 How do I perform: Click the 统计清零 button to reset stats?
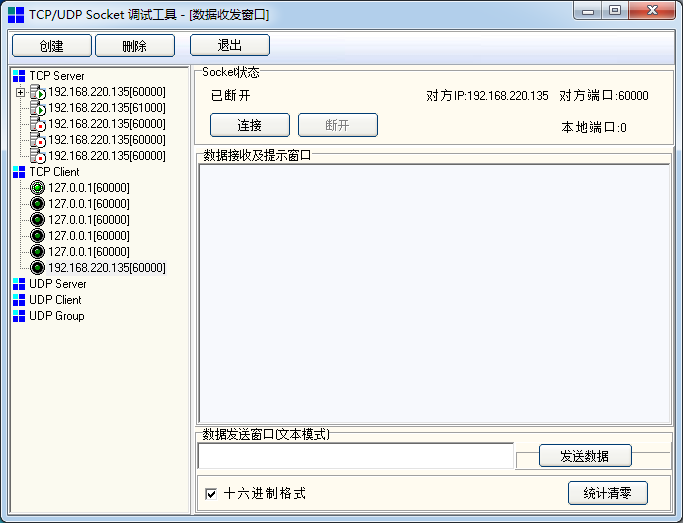tap(608, 493)
